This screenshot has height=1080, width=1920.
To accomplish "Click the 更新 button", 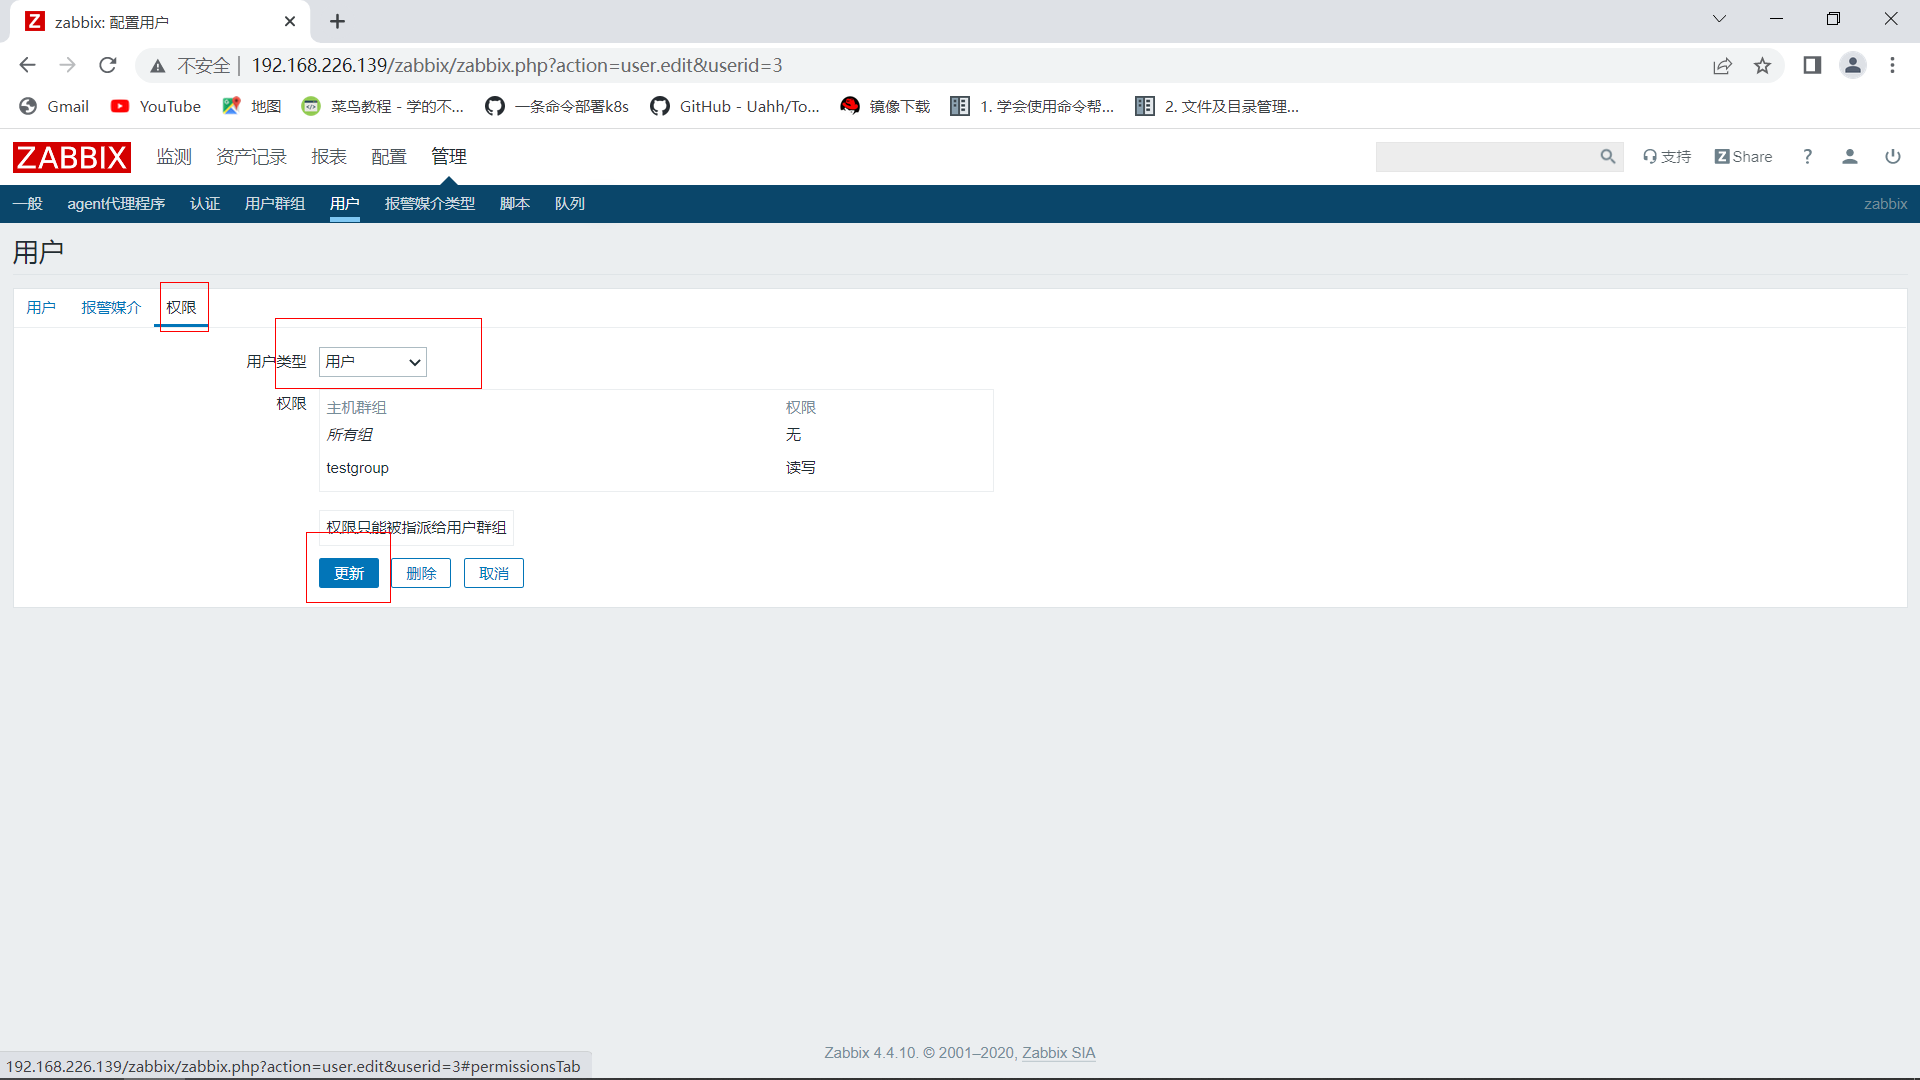I will point(348,573).
